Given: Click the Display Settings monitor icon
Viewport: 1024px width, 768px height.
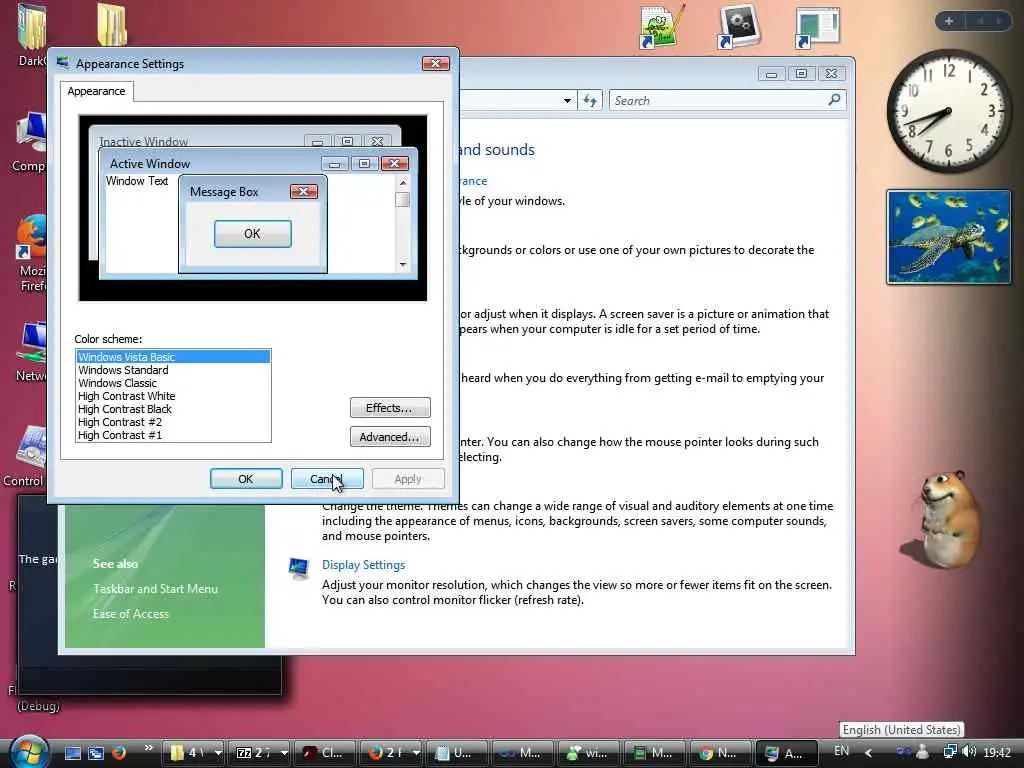Looking at the screenshot, I should (x=298, y=568).
